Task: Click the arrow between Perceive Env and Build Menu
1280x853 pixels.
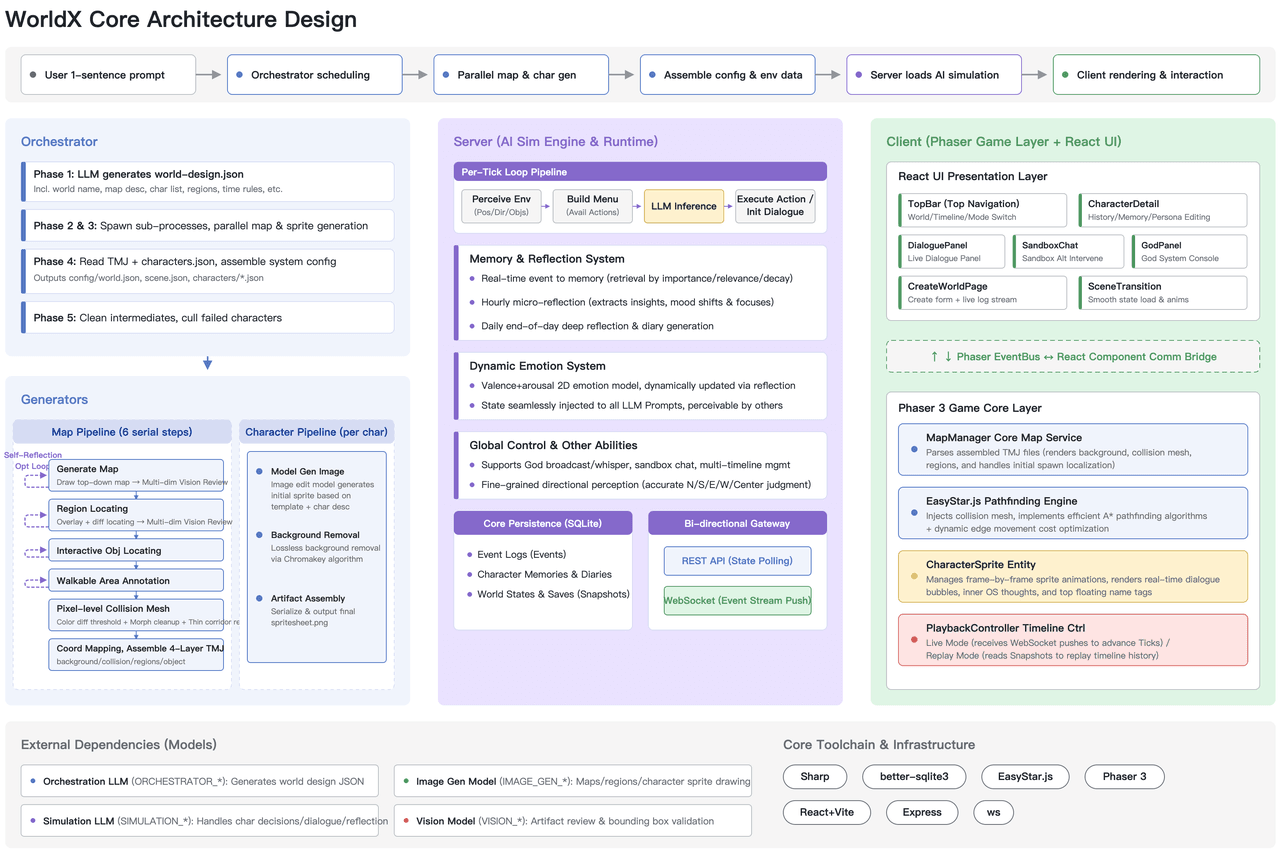Action: click(547, 206)
